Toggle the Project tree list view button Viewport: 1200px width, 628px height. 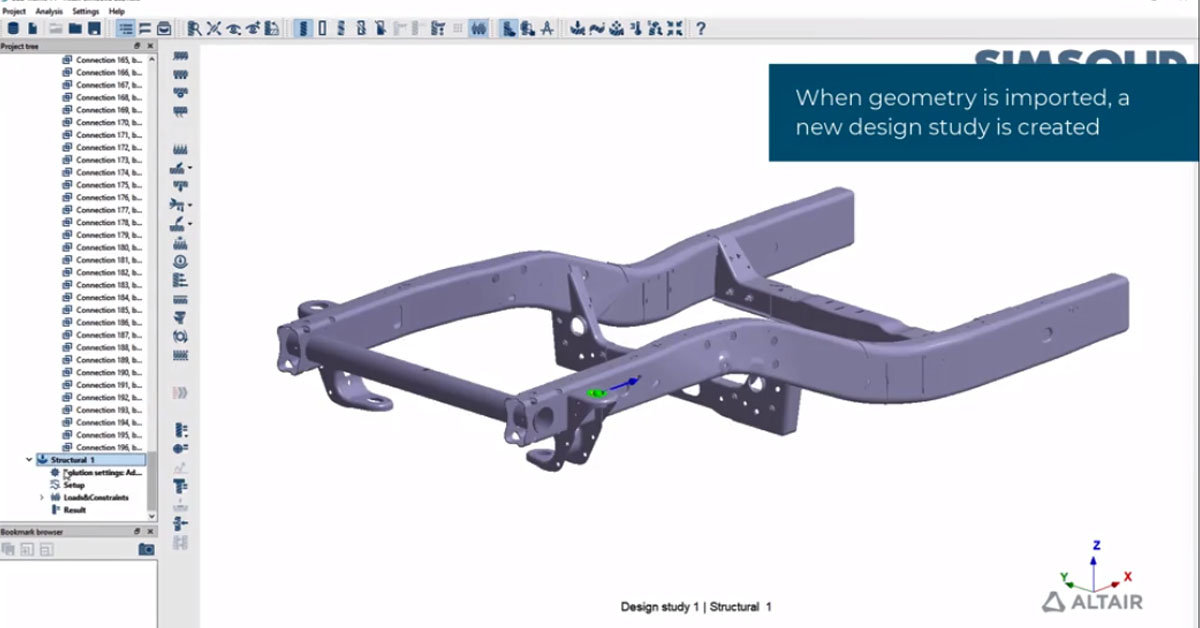coord(124,29)
